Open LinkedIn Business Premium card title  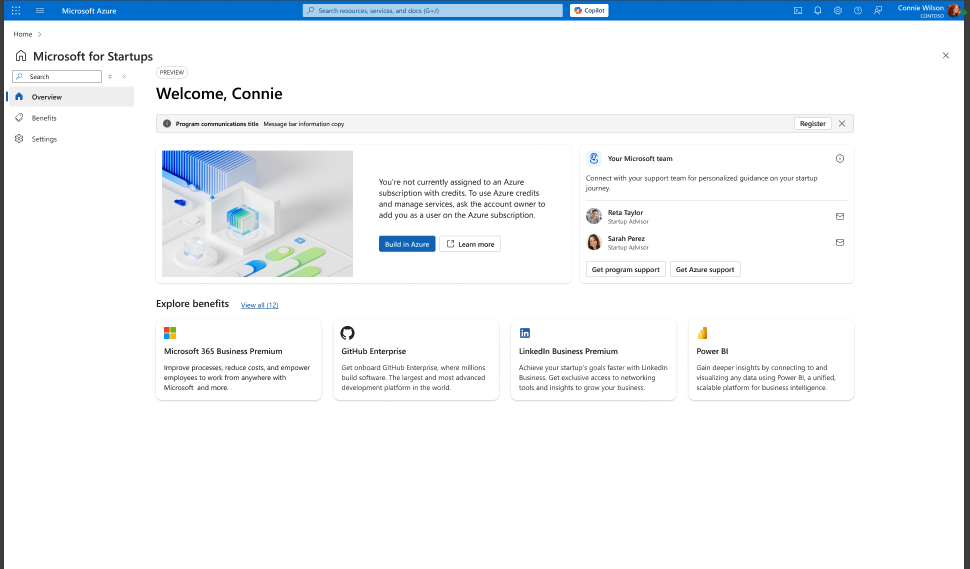pos(568,351)
